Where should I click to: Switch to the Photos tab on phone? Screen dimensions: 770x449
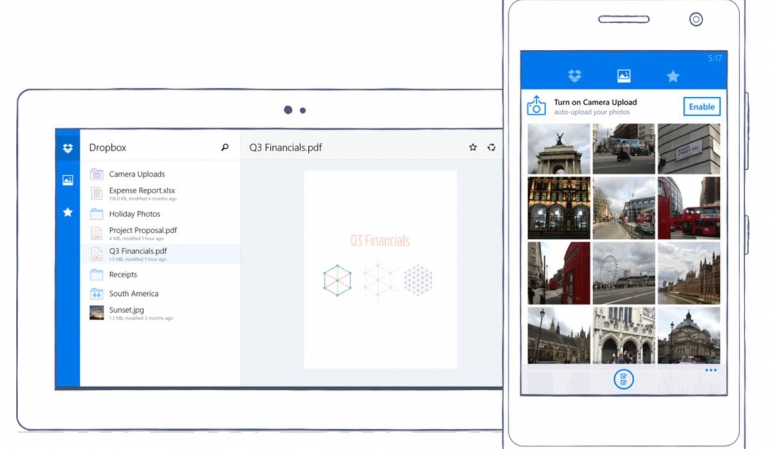(x=623, y=76)
